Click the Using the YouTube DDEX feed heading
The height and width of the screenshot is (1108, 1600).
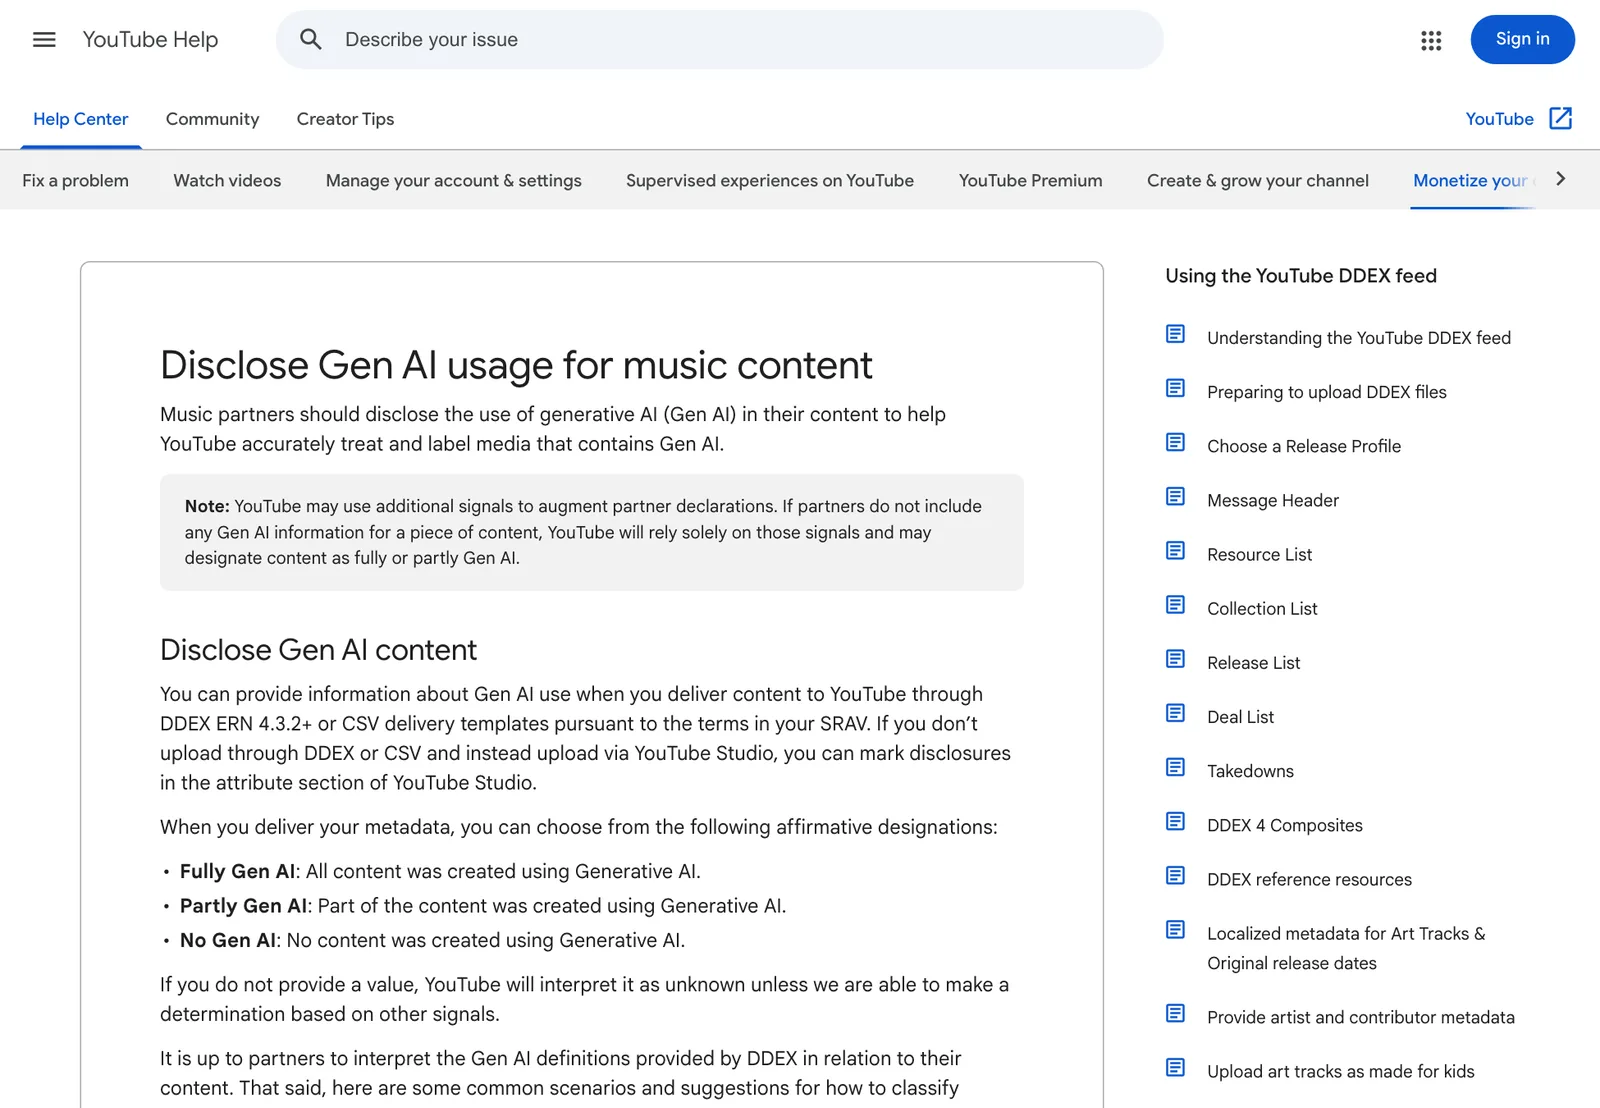(1300, 276)
